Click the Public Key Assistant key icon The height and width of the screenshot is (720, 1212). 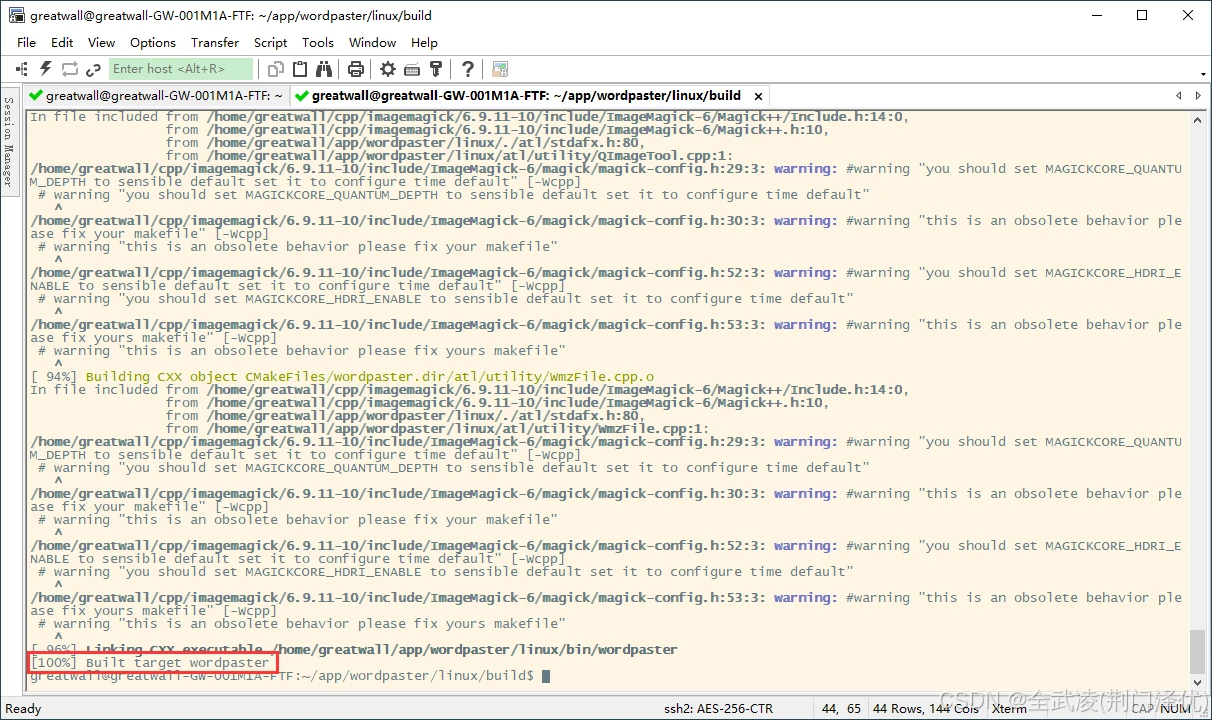(x=436, y=69)
